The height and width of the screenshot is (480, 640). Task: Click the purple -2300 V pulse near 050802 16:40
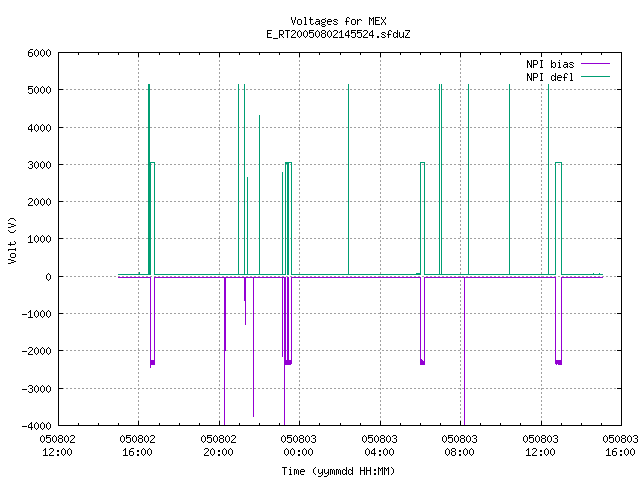(152, 320)
